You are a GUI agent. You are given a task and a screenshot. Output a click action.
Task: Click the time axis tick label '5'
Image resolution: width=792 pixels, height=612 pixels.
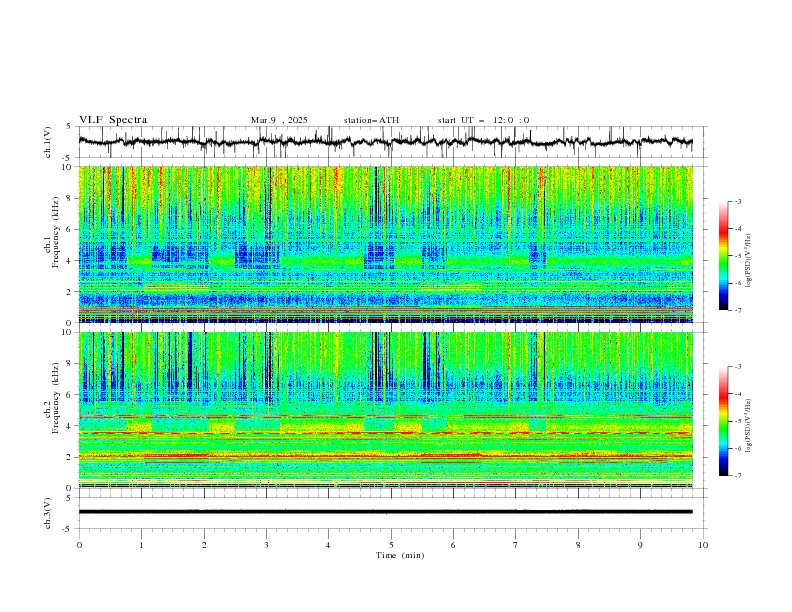(x=391, y=545)
